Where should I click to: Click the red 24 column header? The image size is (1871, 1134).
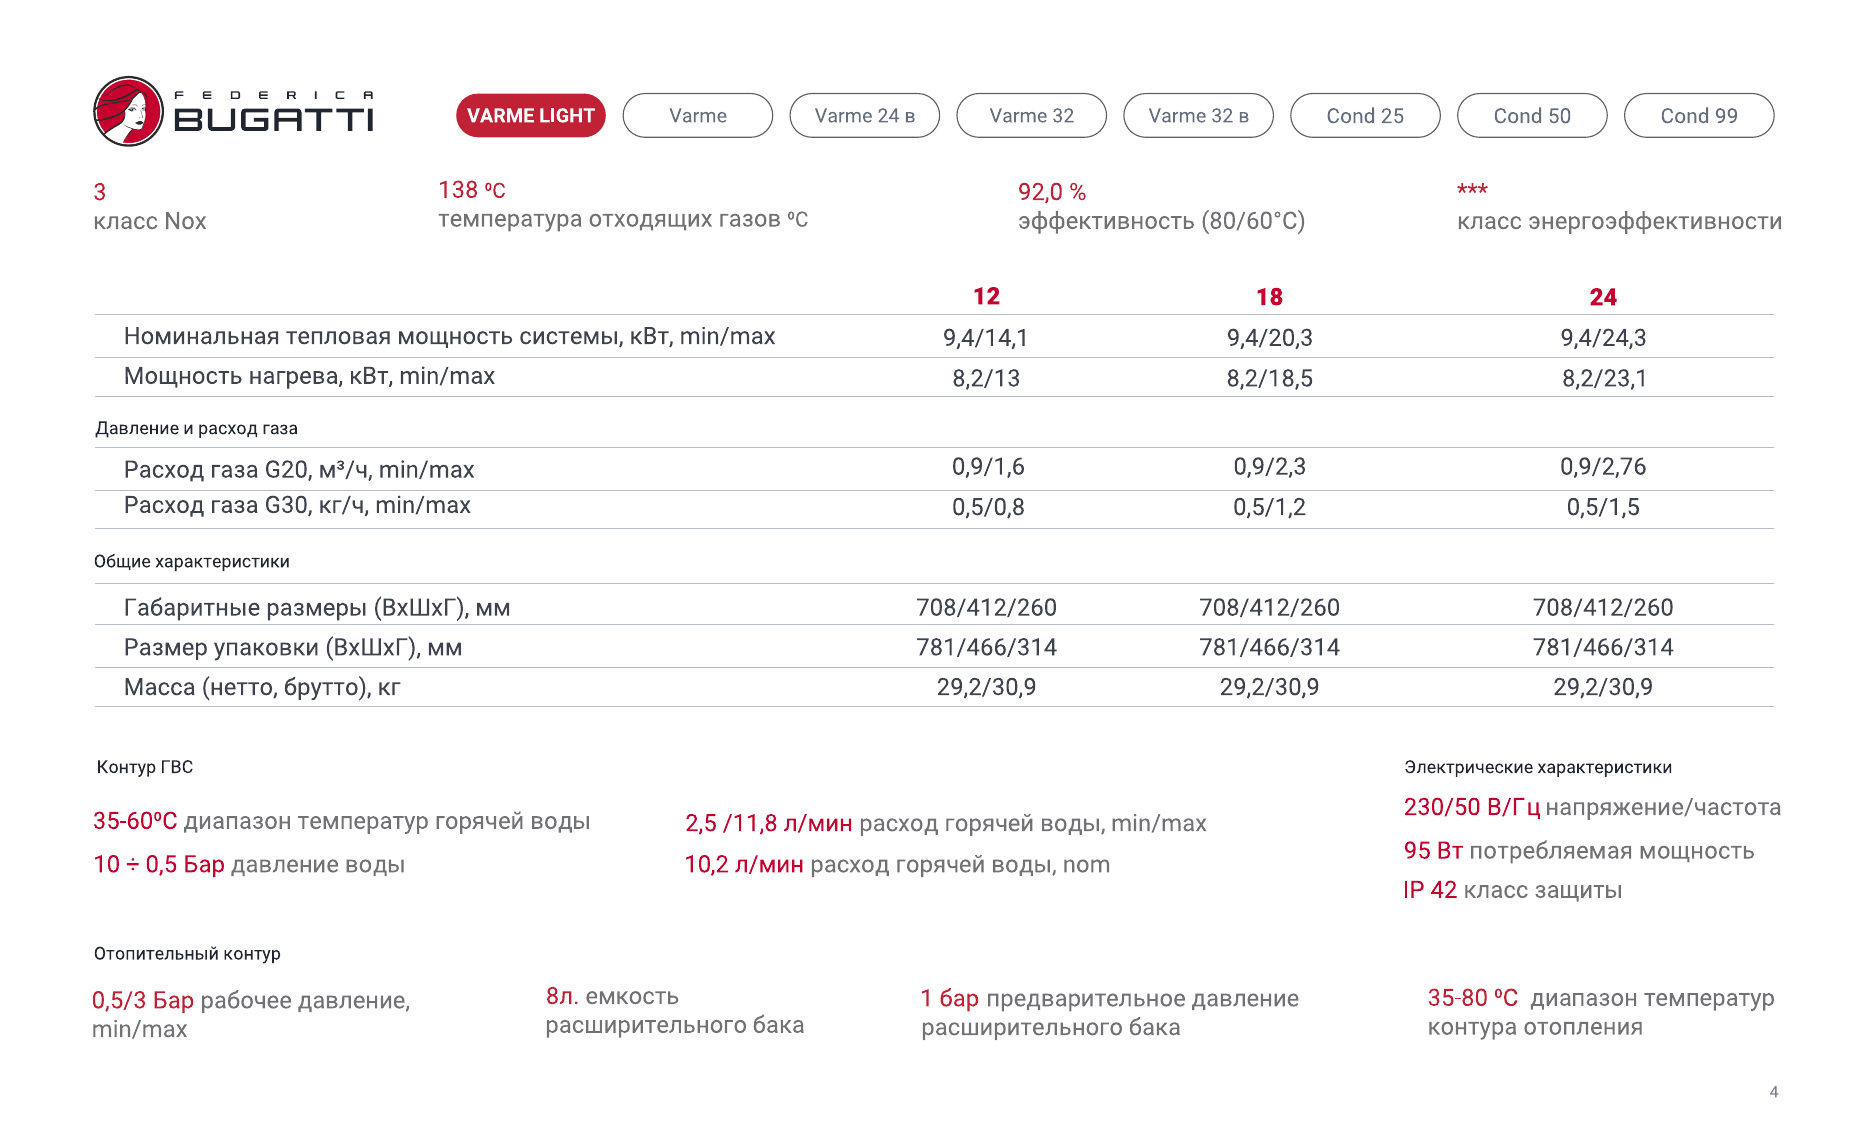coord(1602,297)
